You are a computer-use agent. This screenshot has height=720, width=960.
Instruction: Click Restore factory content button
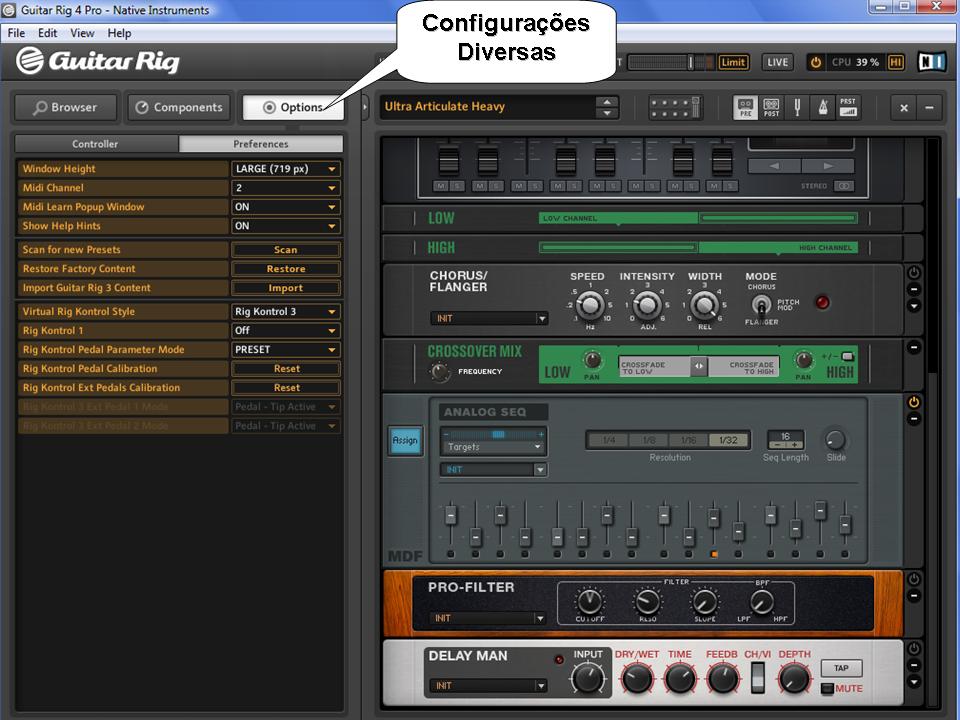click(x=285, y=269)
